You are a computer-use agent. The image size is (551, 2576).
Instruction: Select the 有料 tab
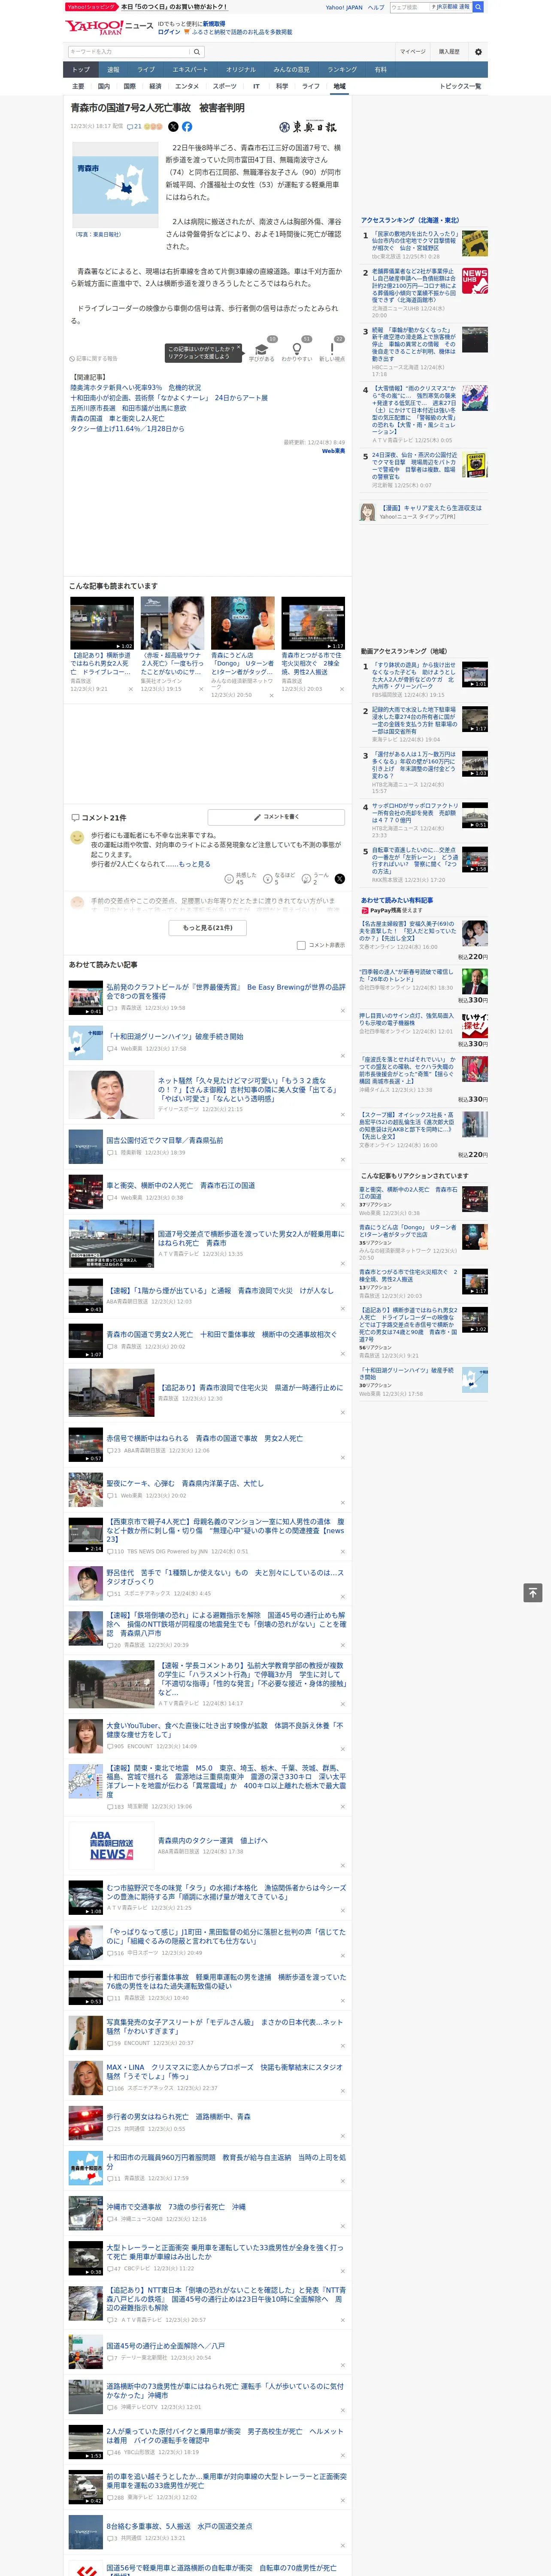click(380, 70)
